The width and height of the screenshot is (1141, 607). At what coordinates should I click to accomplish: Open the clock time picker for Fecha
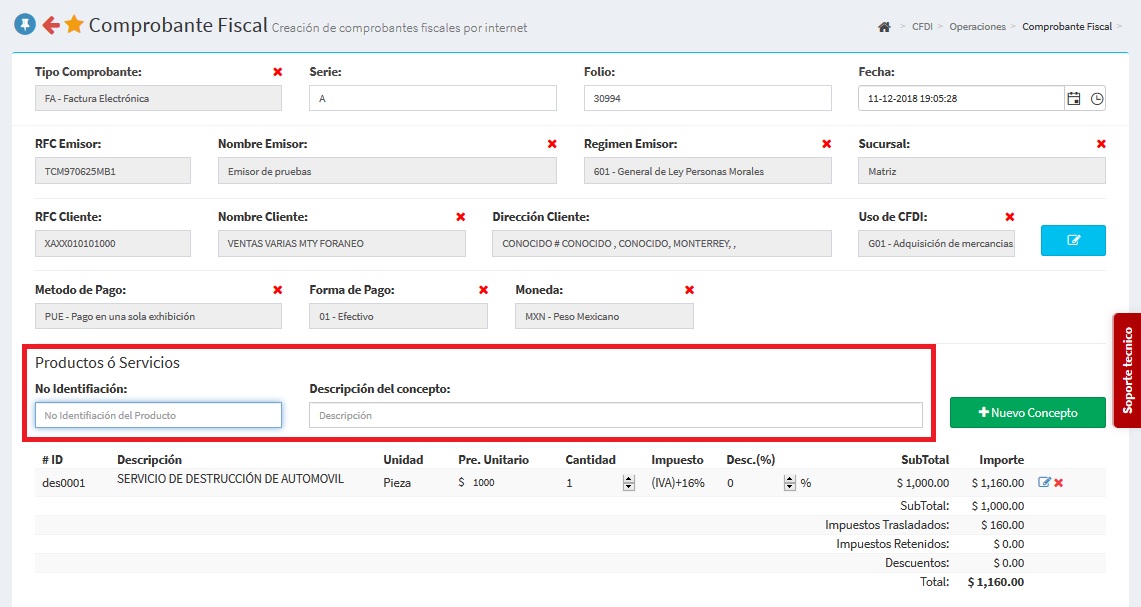[x=1097, y=99]
